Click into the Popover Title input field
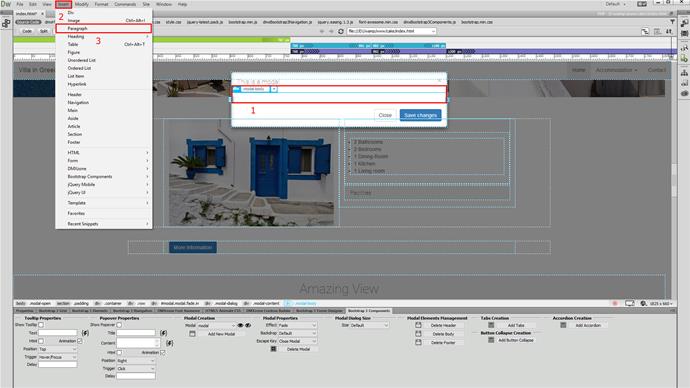 (136, 333)
